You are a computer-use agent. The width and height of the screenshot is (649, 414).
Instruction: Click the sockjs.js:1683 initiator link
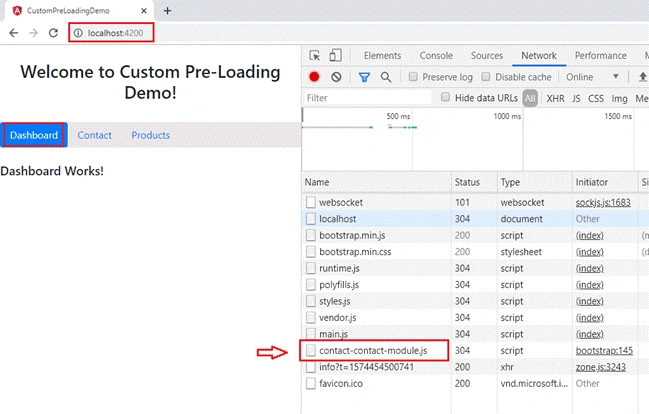603,202
